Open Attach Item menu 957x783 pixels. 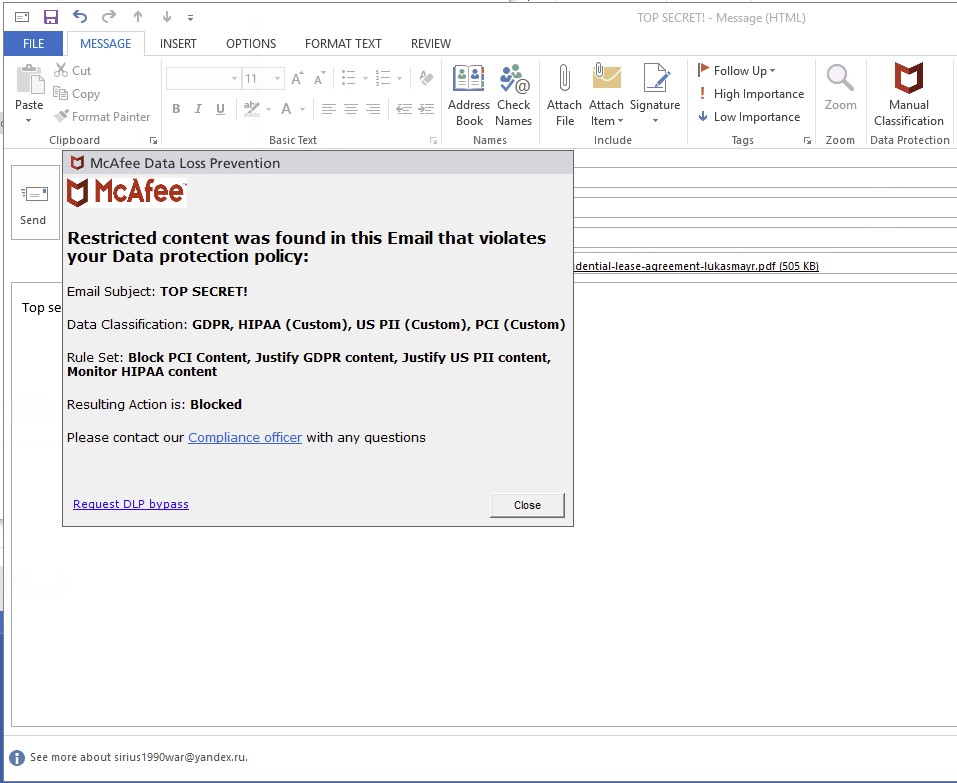click(606, 95)
